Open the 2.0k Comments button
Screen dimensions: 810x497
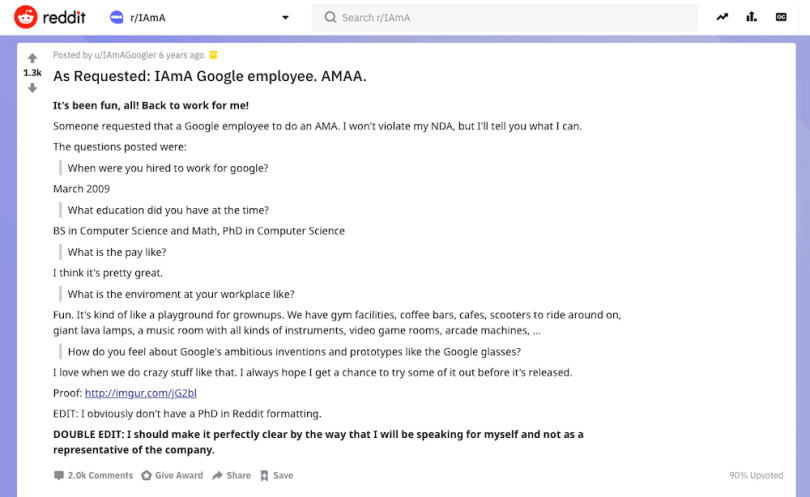click(93, 475)
